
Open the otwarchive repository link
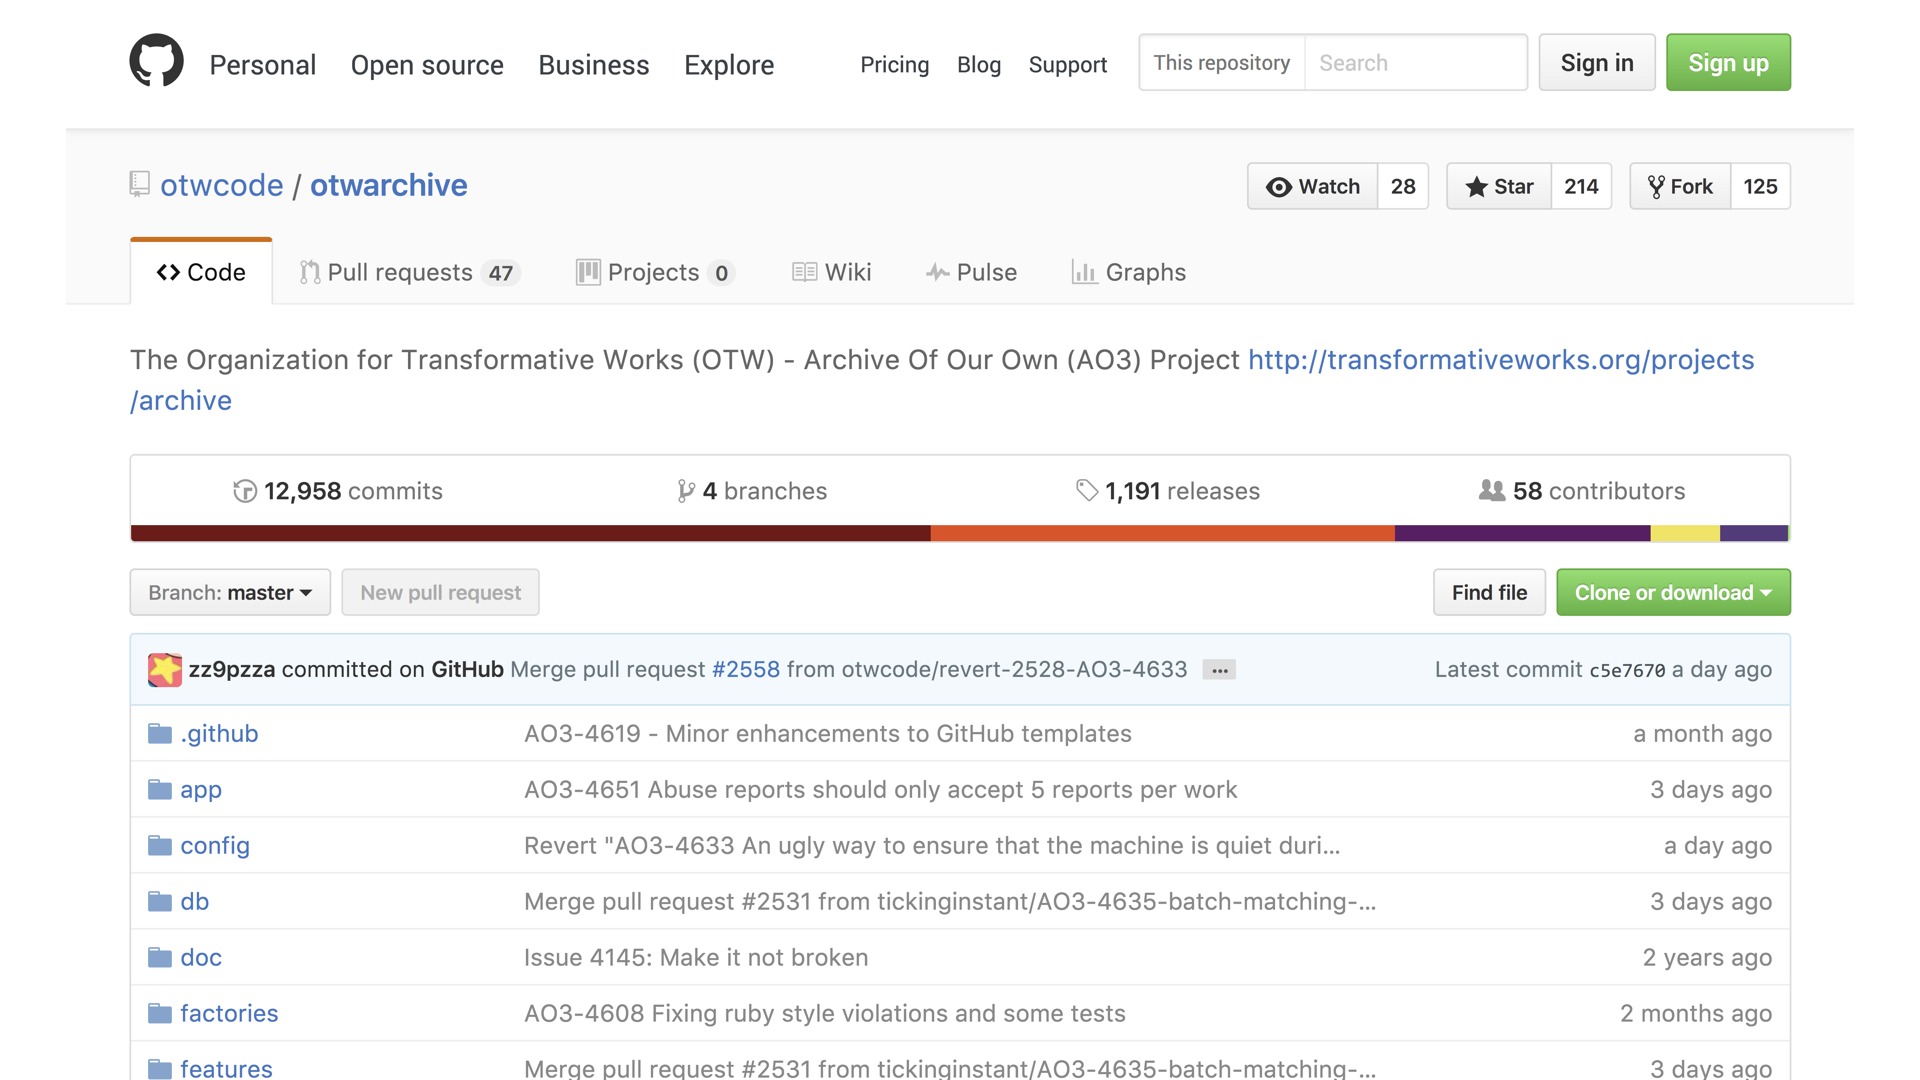coord(388,185)
